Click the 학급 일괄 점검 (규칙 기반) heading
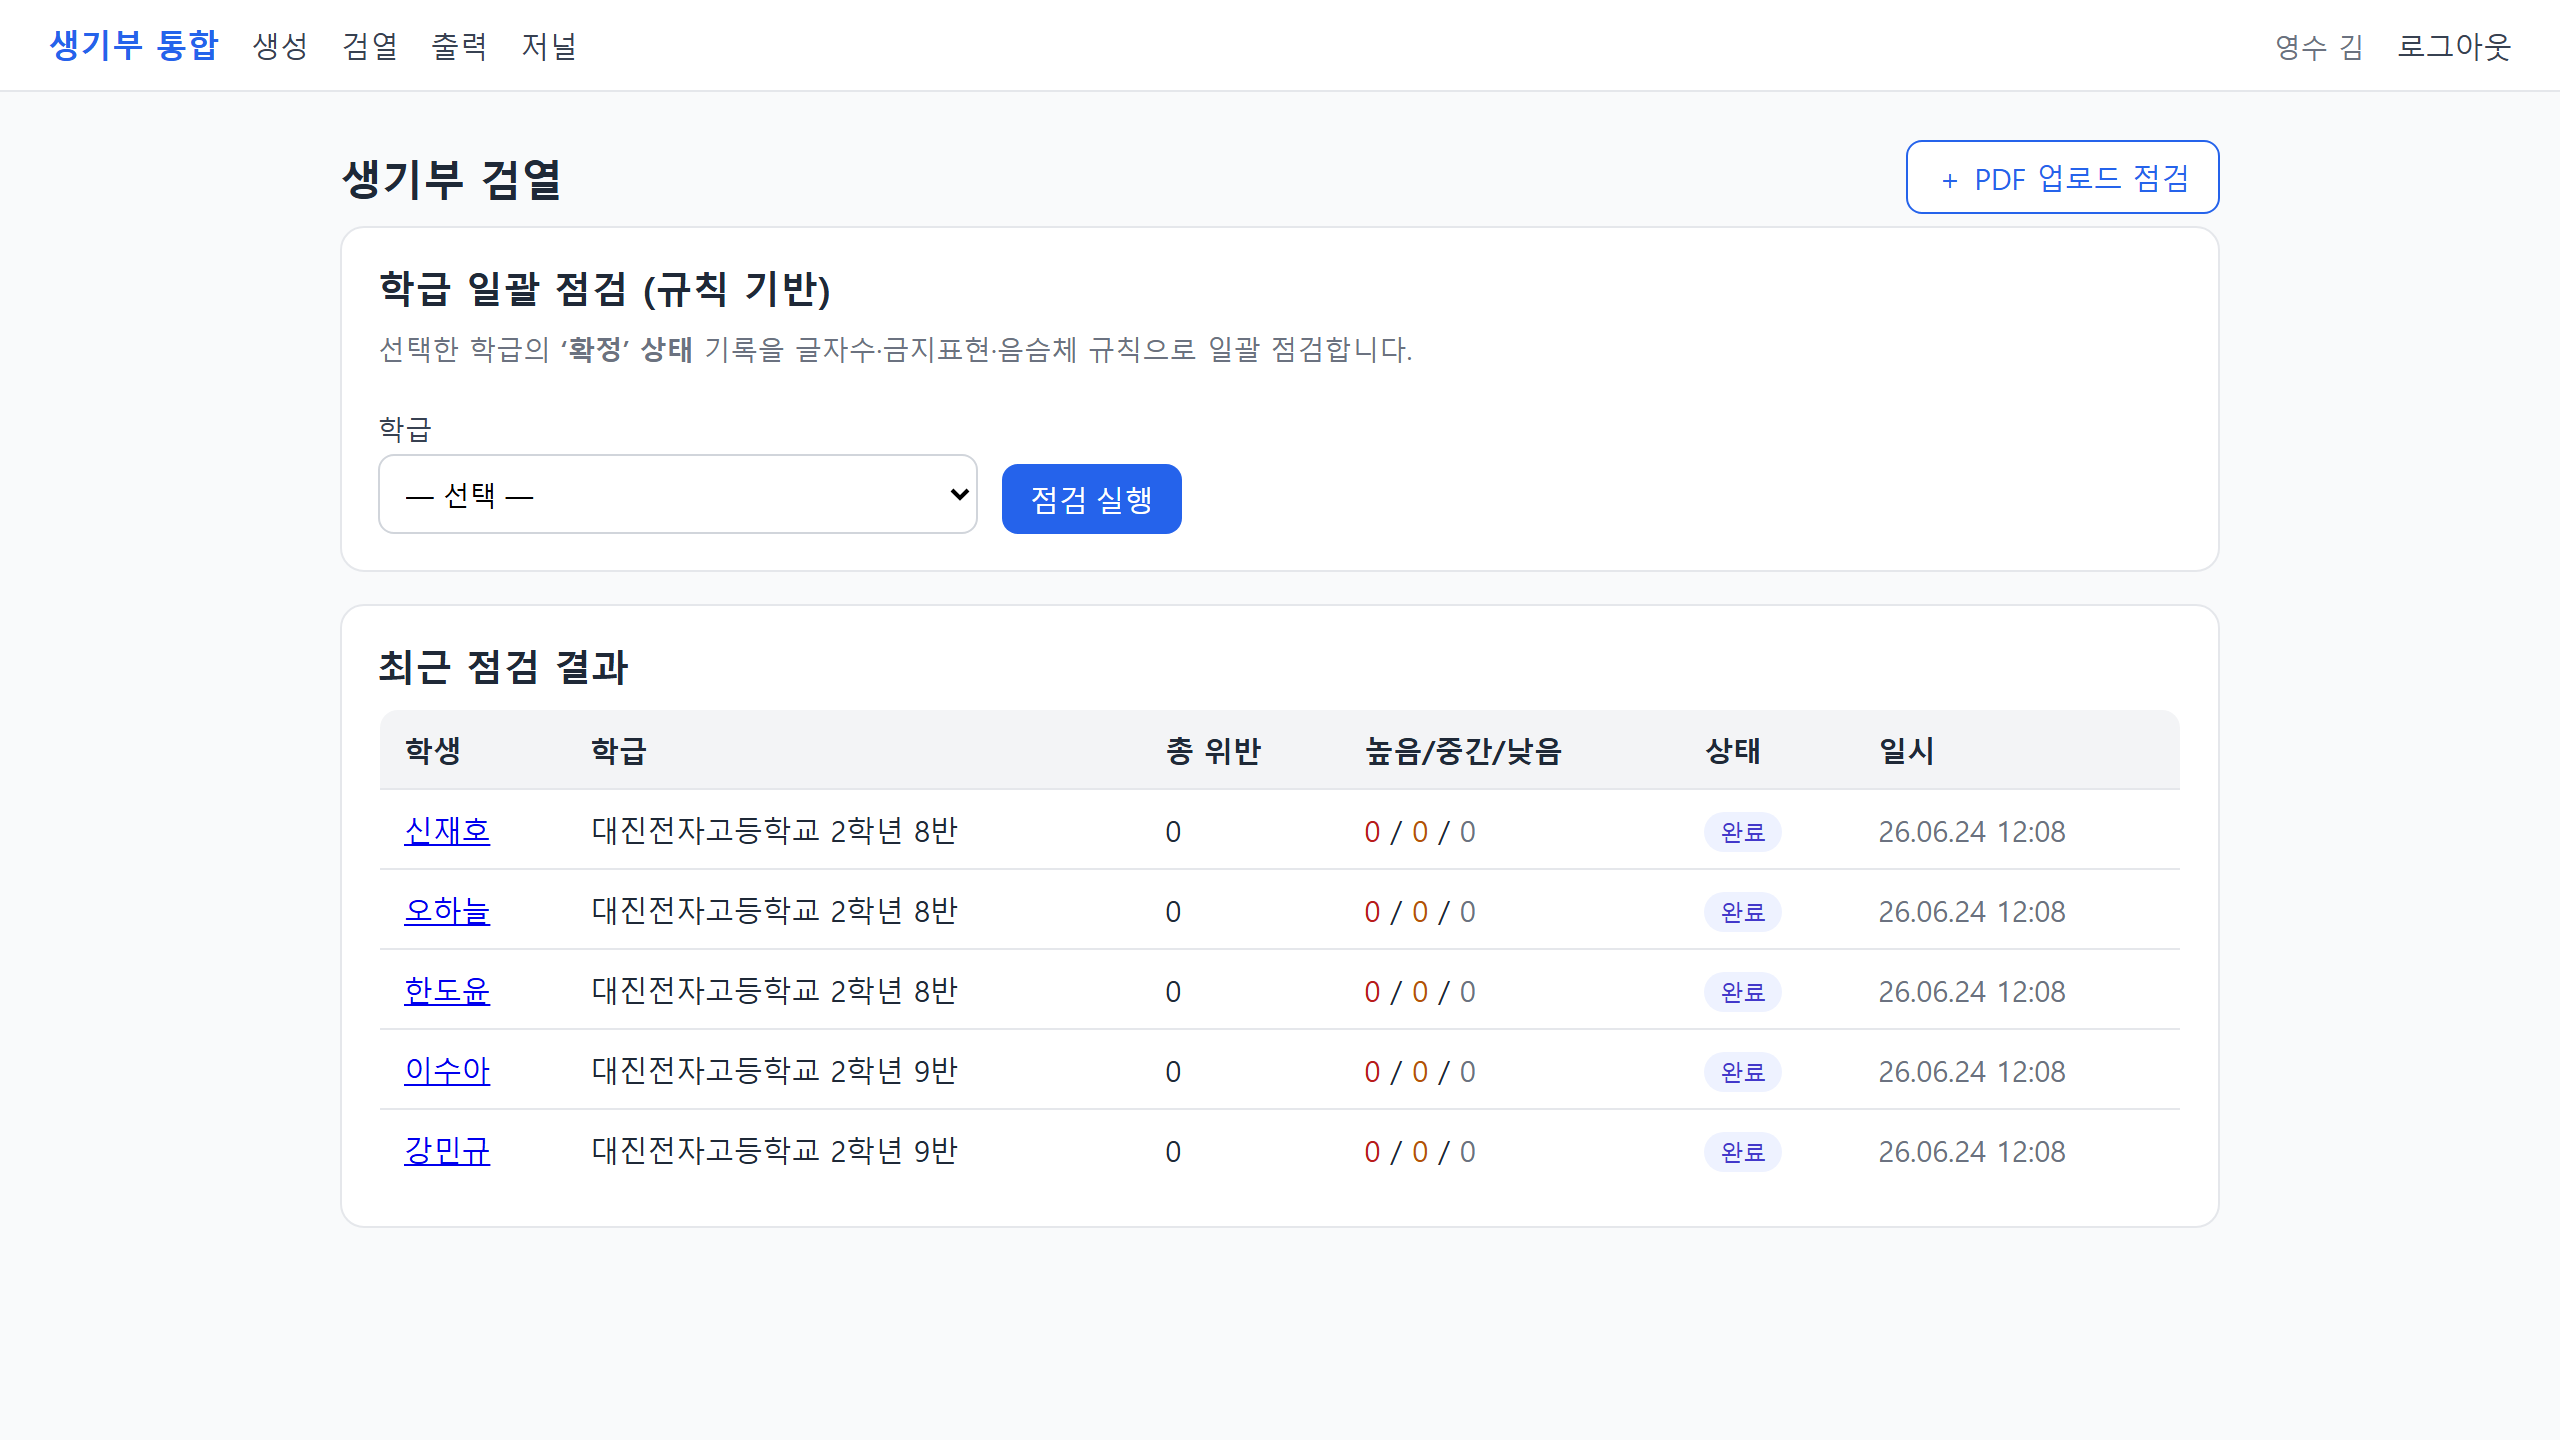 (605, 289)
